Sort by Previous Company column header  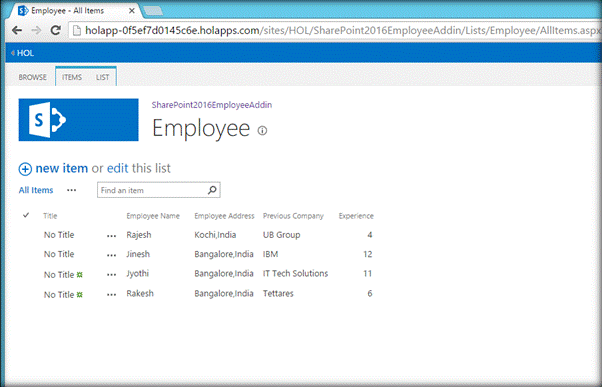pyautogui.click(x=293, y=216)
